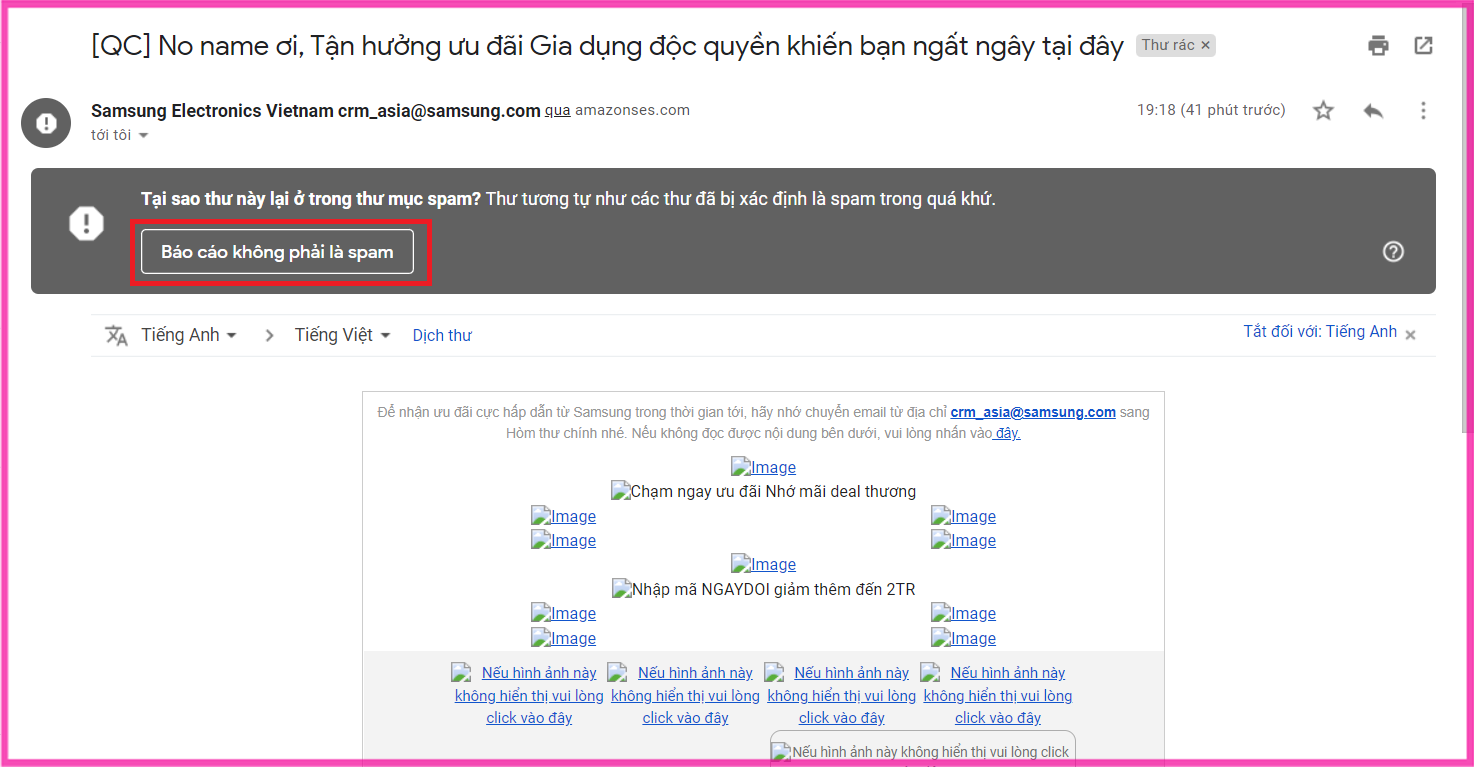Star this Samsung email
This screenshot has width=1474, height=767.
1323,111
